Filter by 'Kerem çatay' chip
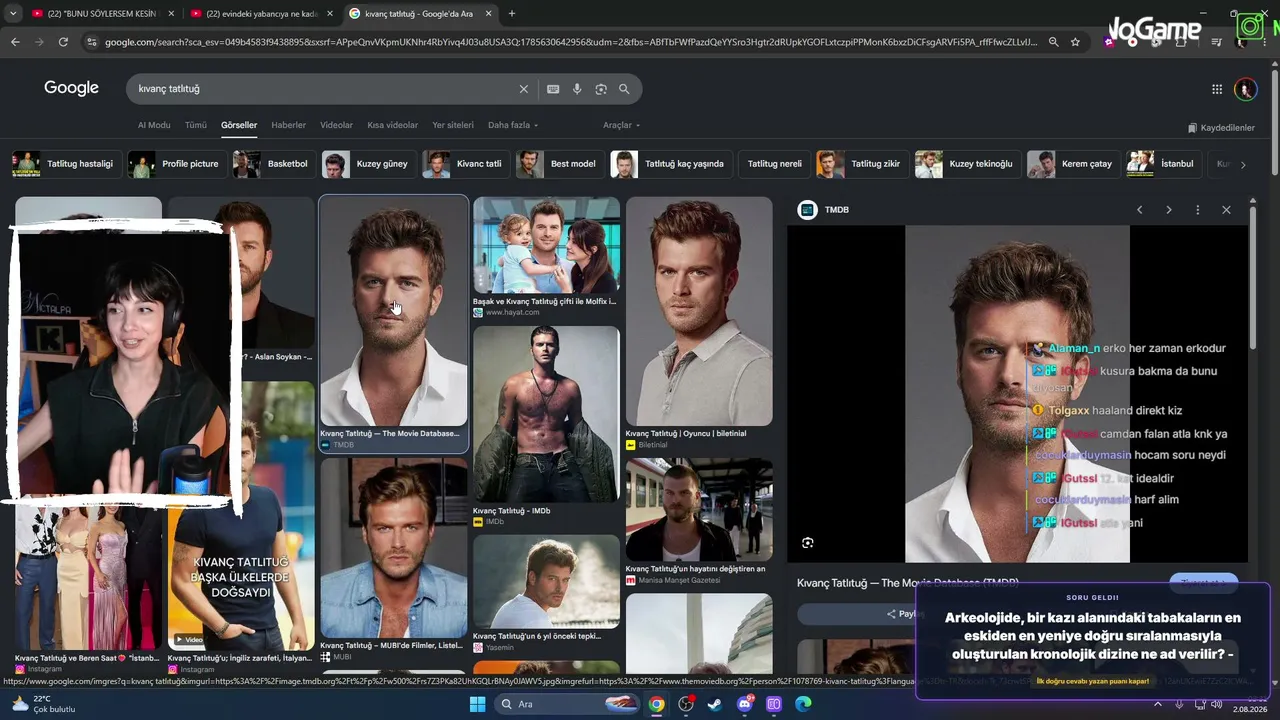Image resolution: width=1280 pixels, height=720 pixels. pos(1073,164)
